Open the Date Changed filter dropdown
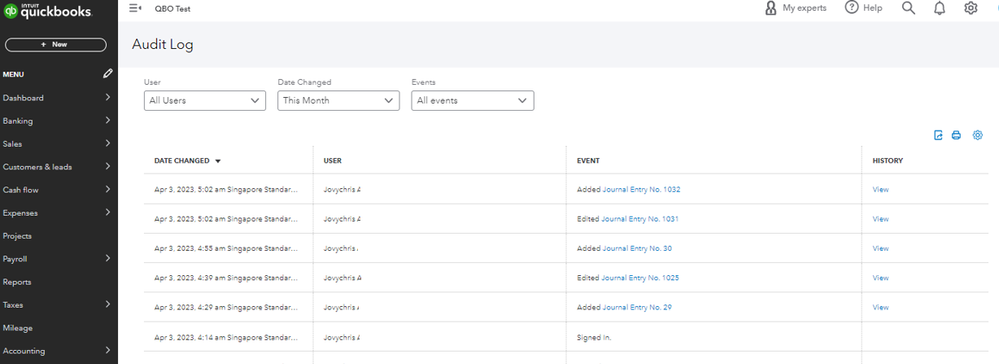 click(338, 101)
